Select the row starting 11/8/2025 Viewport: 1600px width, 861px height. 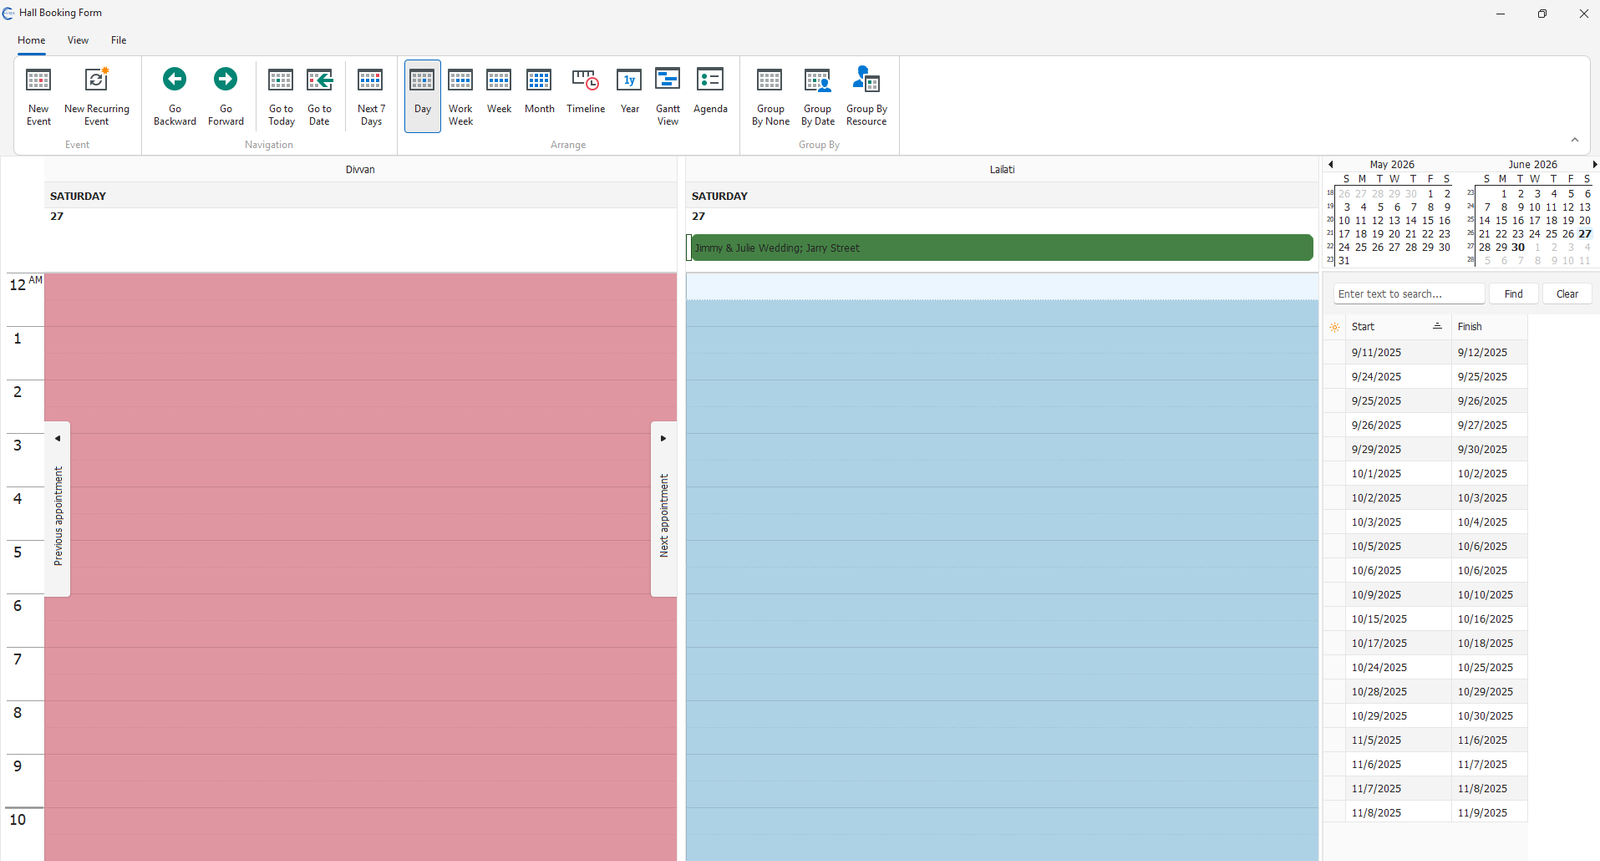tap(1426, 813)
